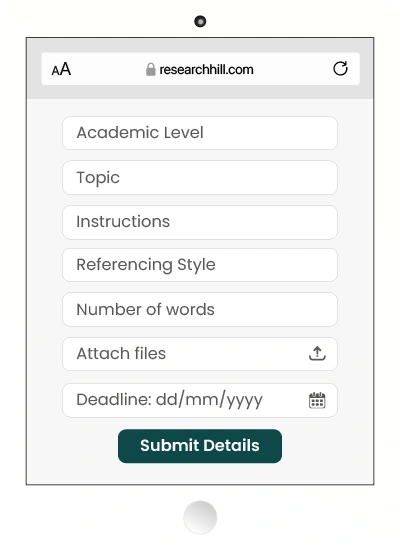Click the Deadline dd/mm/yyyy text
400x548 pixels.
click(169, 400)
